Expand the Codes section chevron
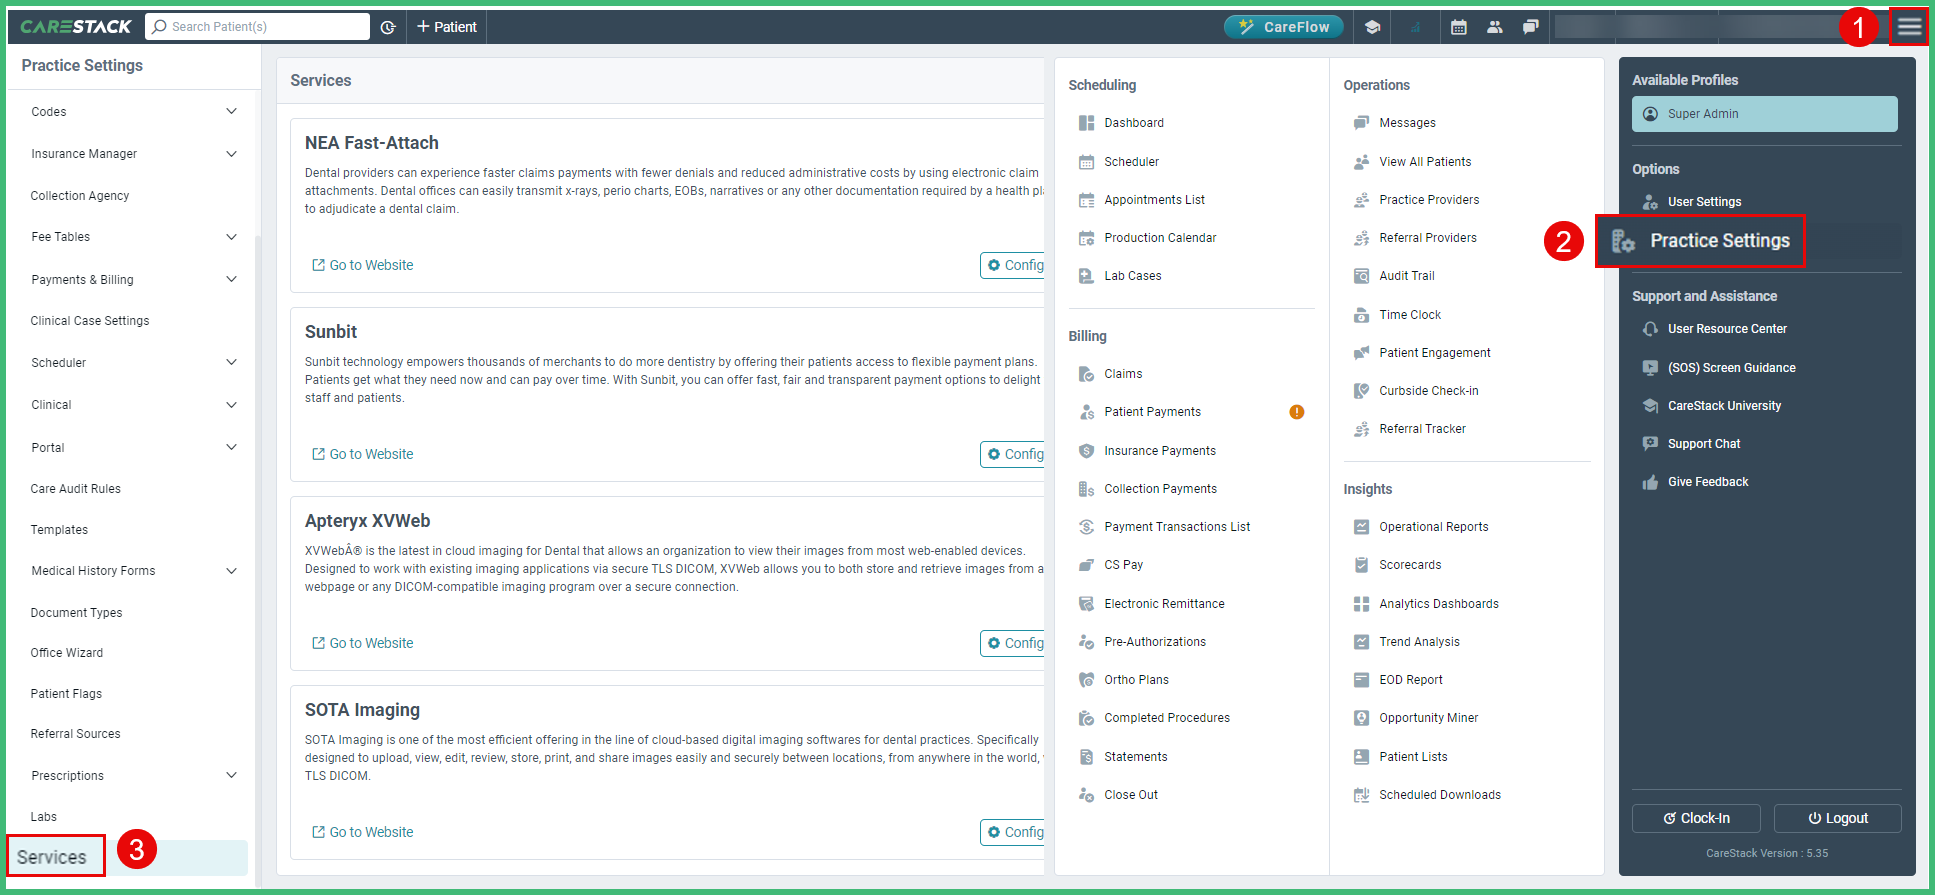The image size is (1935, 895). [x=231, y=112]
